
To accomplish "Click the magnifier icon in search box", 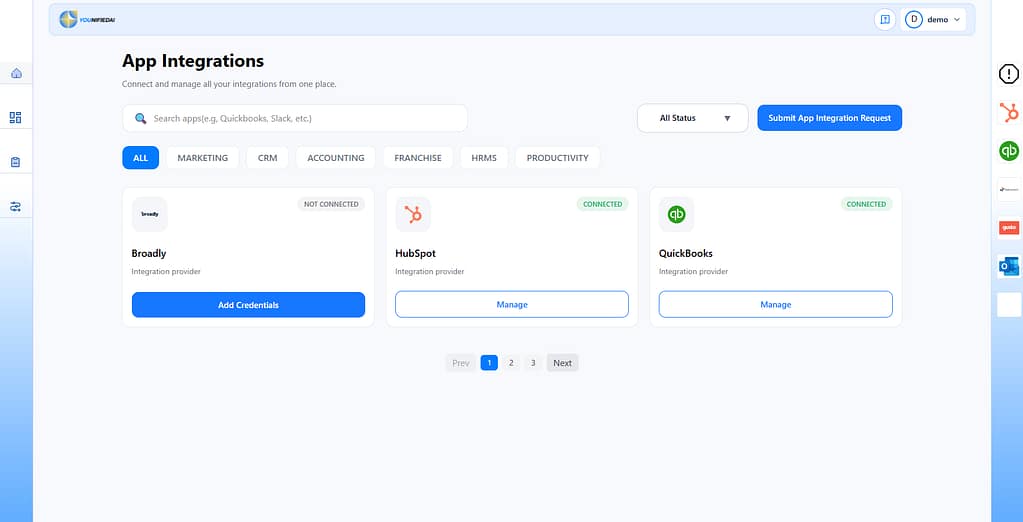I will [x=140, y=119].
